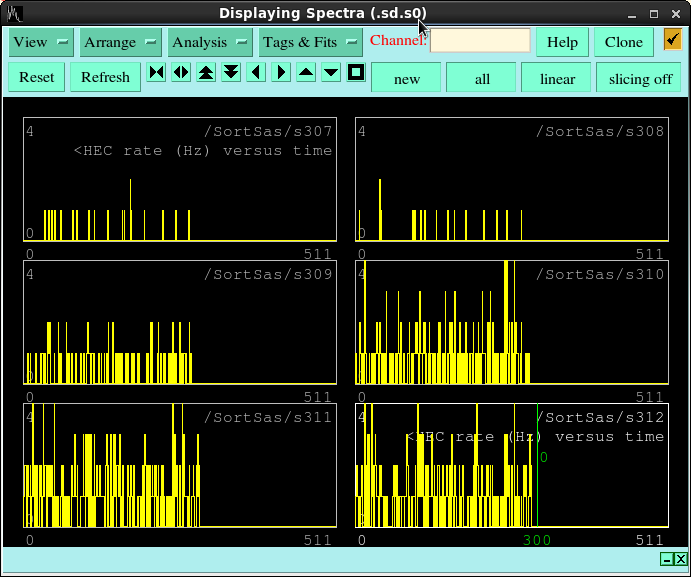Minimize the Displaying Spectra window
This screenshot has height=577, width=691.
pos(632,14)
